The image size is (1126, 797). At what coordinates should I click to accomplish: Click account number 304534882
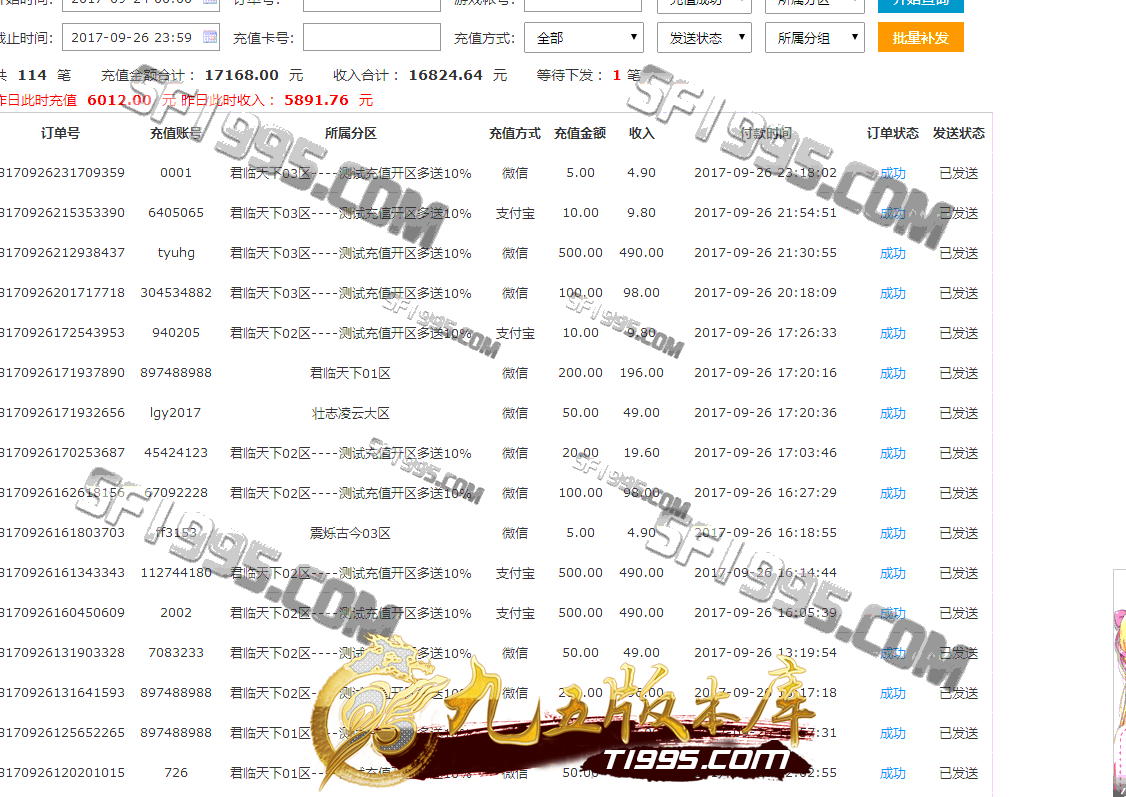(176, 293)
